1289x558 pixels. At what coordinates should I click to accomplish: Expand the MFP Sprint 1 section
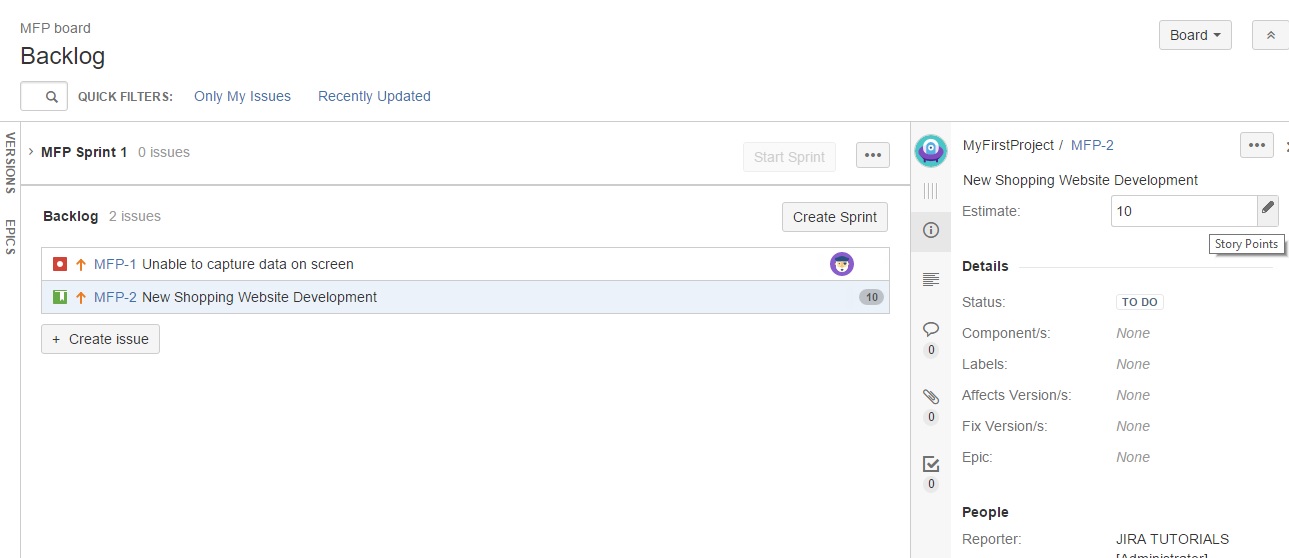pos(31,152)
